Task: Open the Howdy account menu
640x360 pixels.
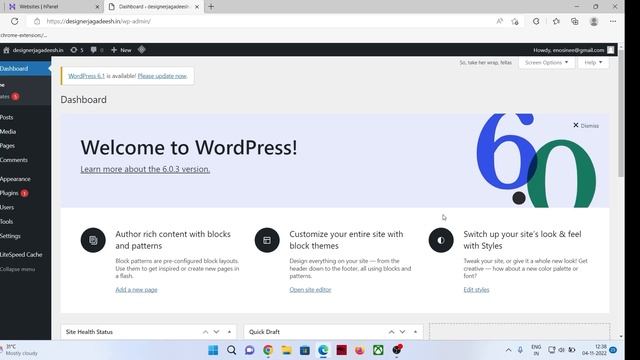Action: 573,50
